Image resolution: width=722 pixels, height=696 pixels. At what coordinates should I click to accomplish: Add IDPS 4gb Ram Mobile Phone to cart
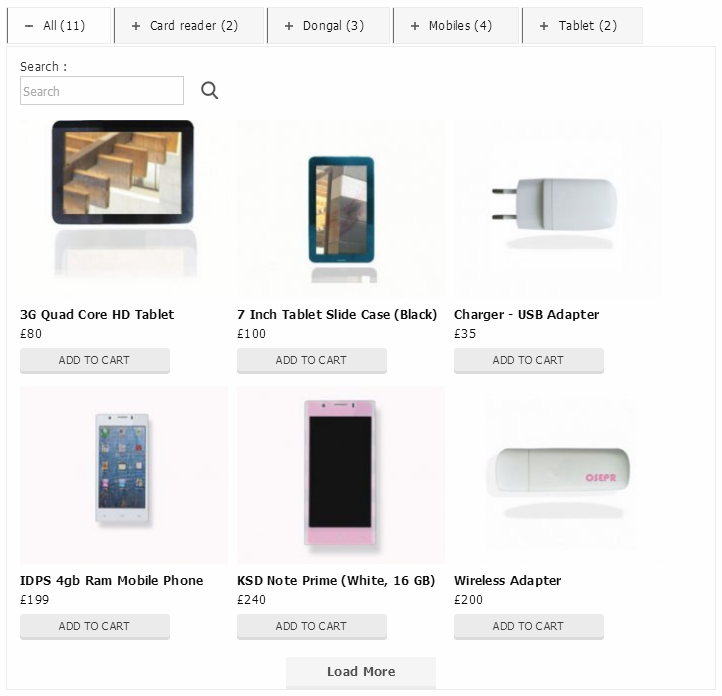click(x=95, y=626)
